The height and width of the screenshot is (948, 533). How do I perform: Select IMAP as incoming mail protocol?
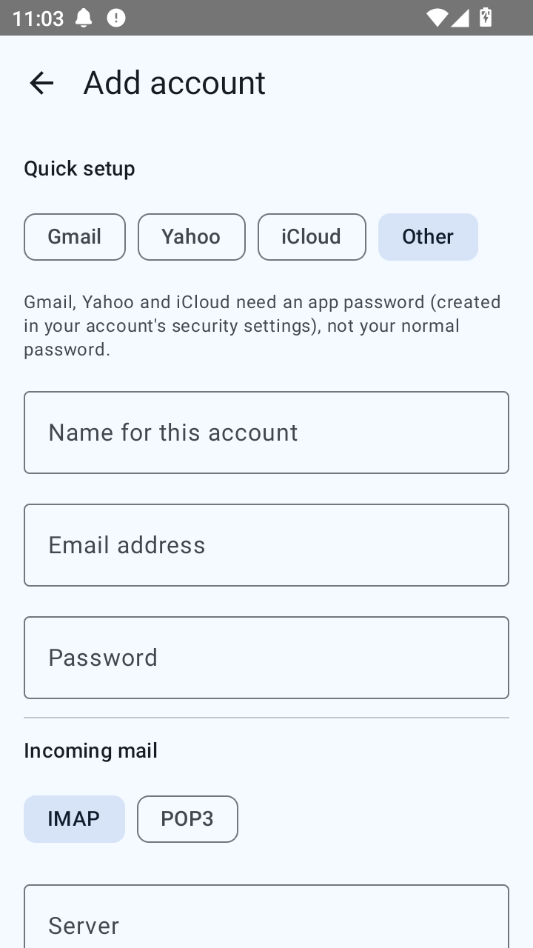click(x=74, y=819)
